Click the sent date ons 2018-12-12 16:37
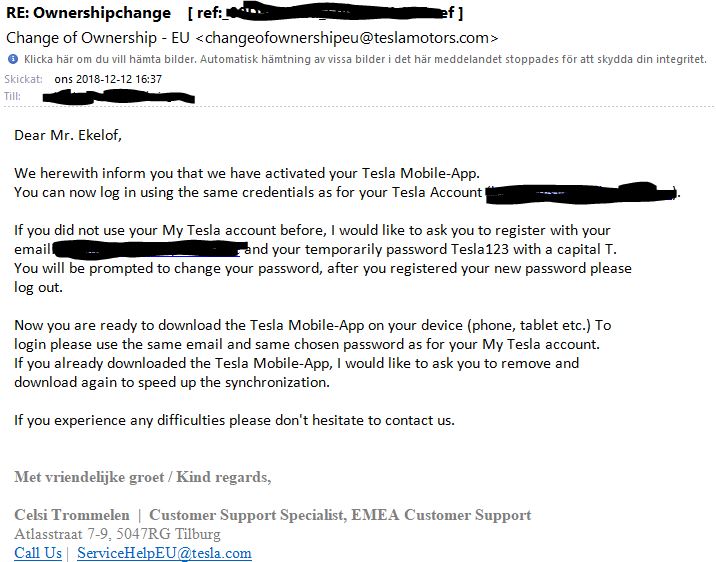 [x=108, y=79]
